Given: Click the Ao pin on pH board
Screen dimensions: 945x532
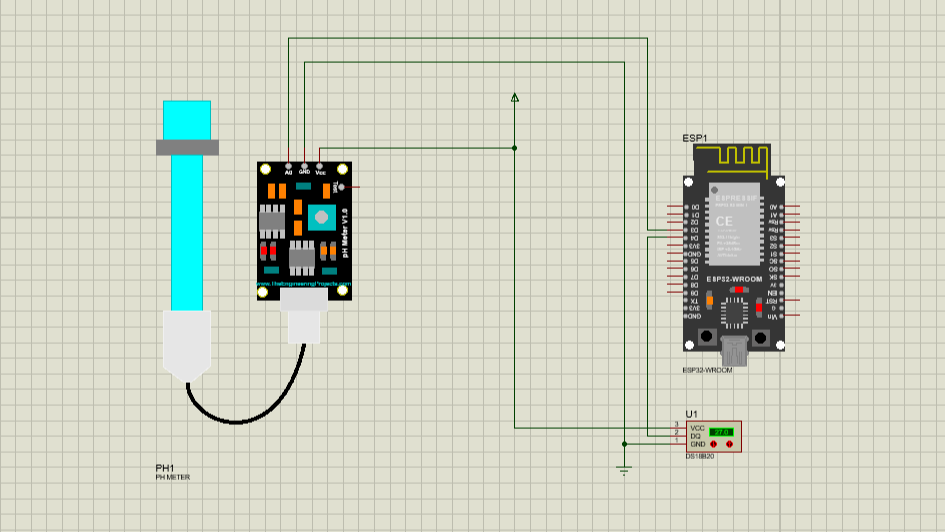Looking at the screenshot, I should [x=289, y=166].
